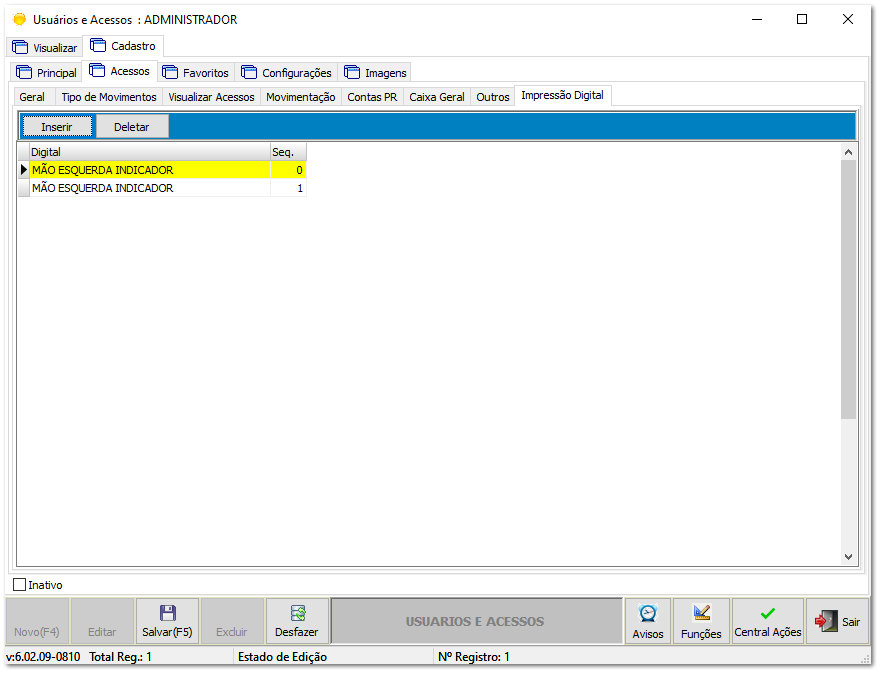880x673 pixels.
Task: Switch to Caixa Geral sub-tab
Action: (437, 97)
